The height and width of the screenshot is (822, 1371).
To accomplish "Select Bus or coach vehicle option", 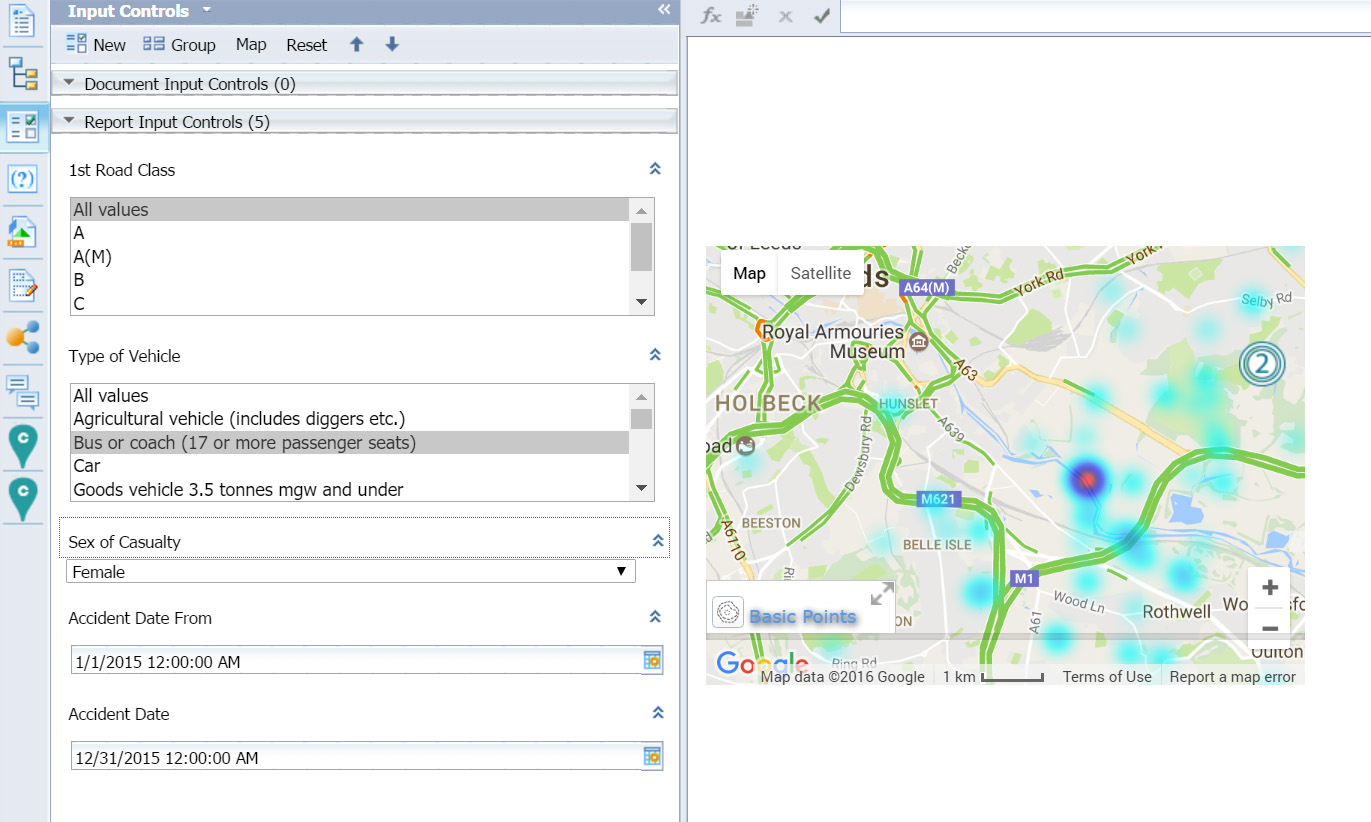I will click(350, 442).
